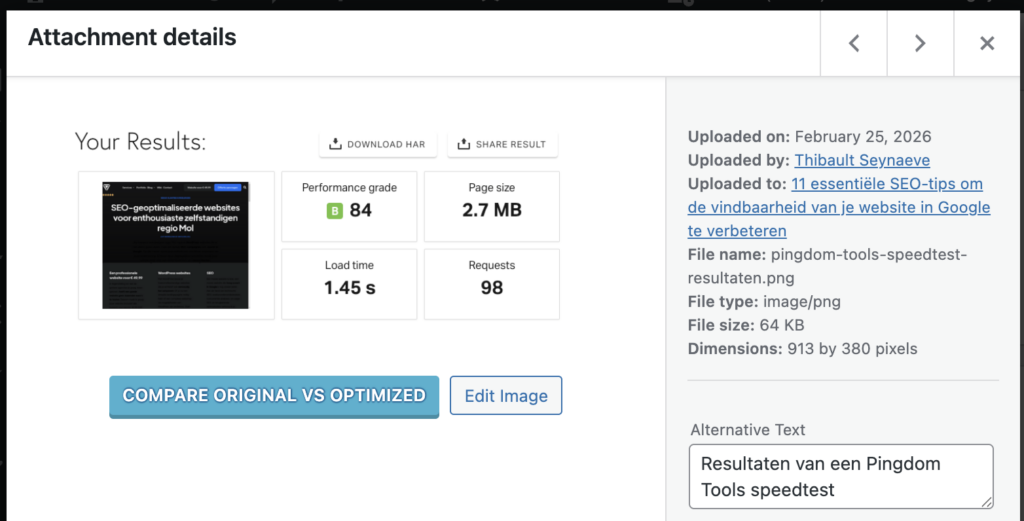Screen dimensions: 1024x521
Task: Click COMPARE ORIGINAL VS OPTIMIZED button
Action: tap(274, 396)
